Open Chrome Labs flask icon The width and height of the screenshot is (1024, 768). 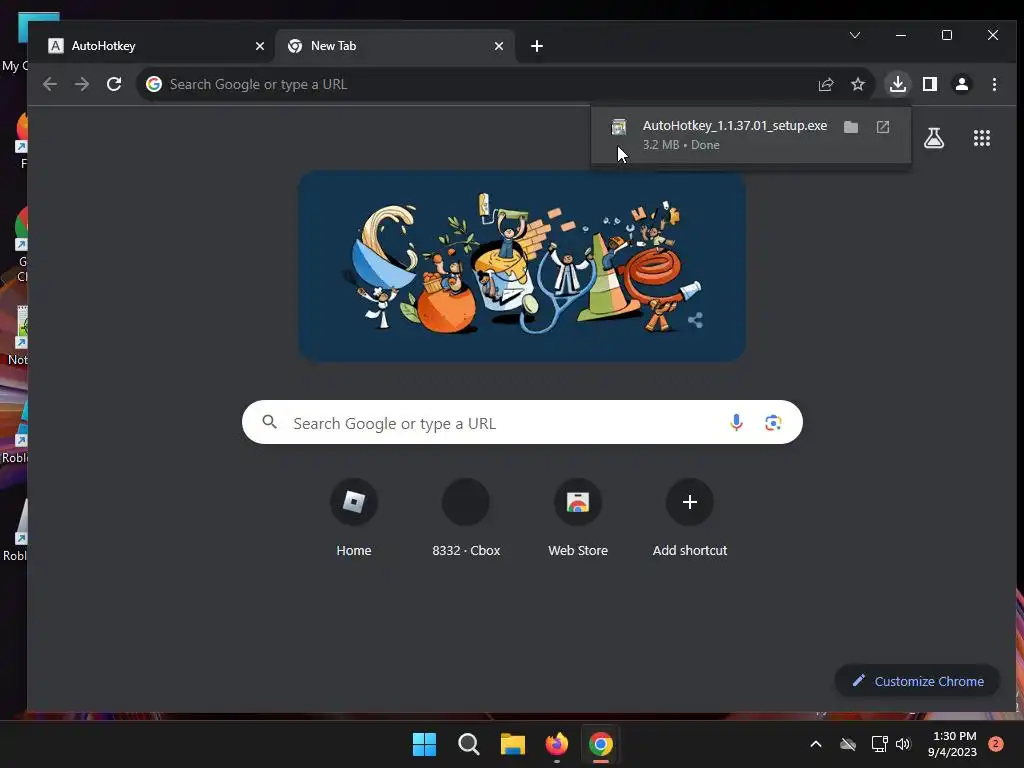pyautogui.click(x=933, y=138)
